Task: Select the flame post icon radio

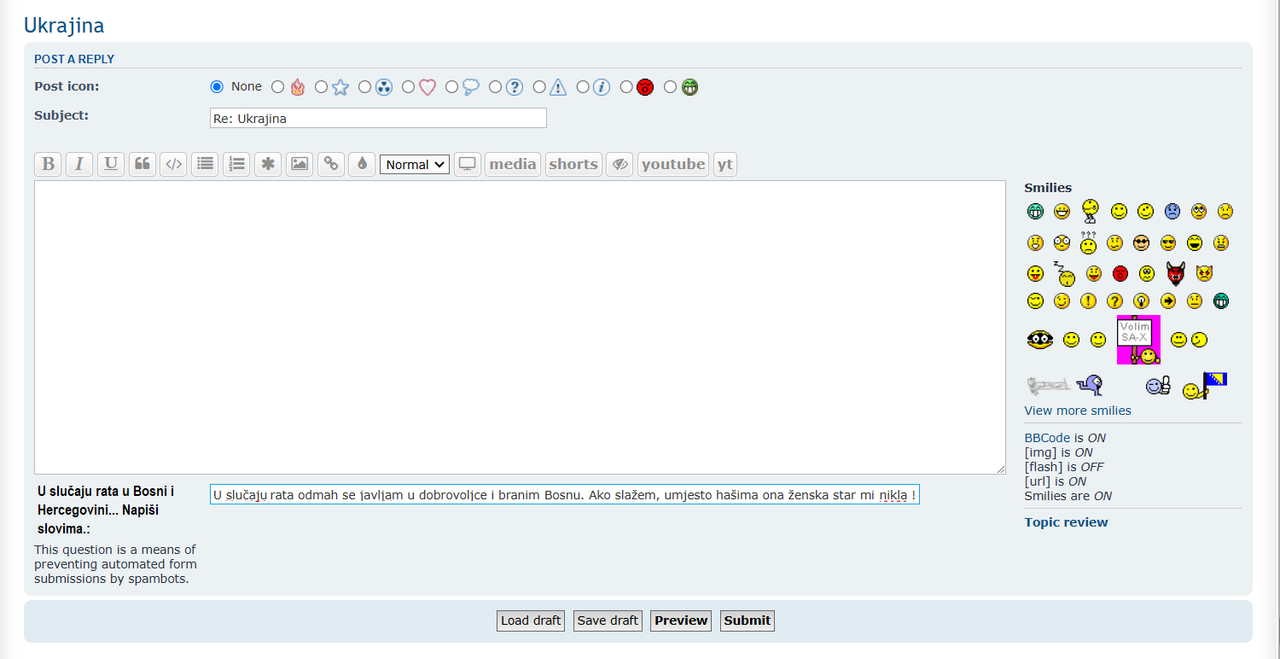Action: click(x=278, y=87)
